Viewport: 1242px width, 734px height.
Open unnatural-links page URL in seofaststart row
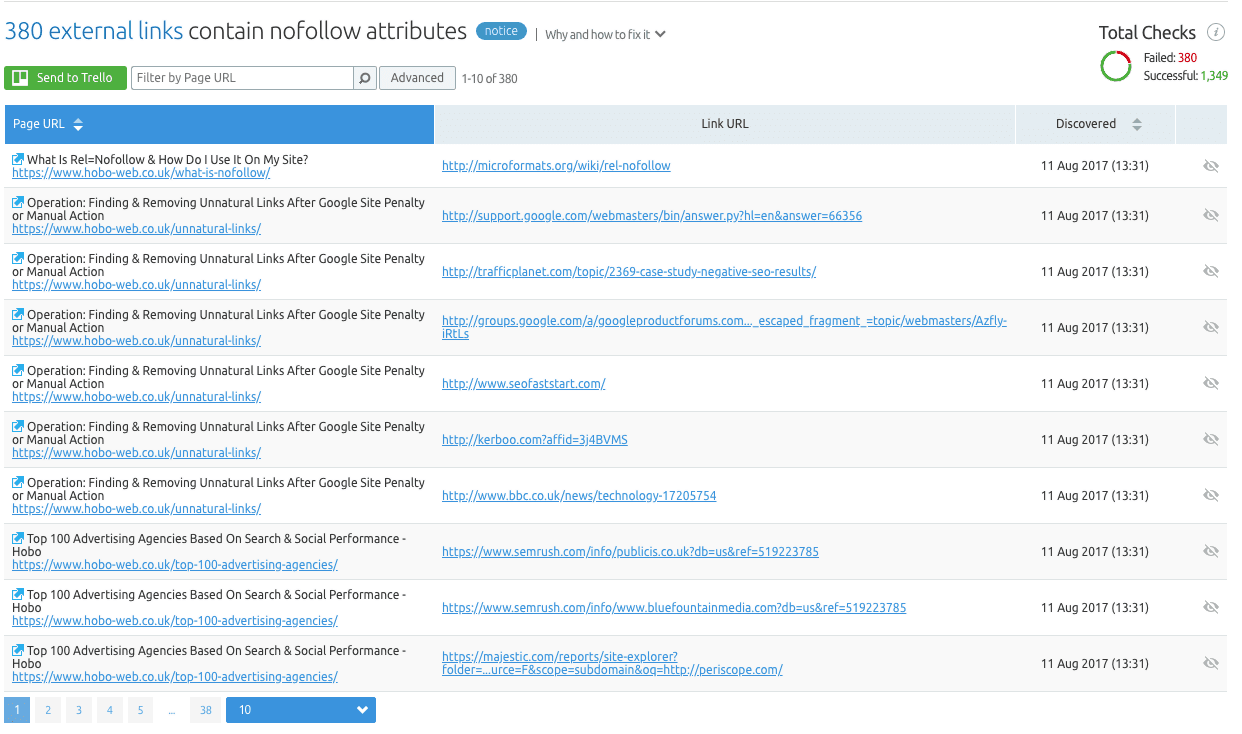[x=136, y=397]
